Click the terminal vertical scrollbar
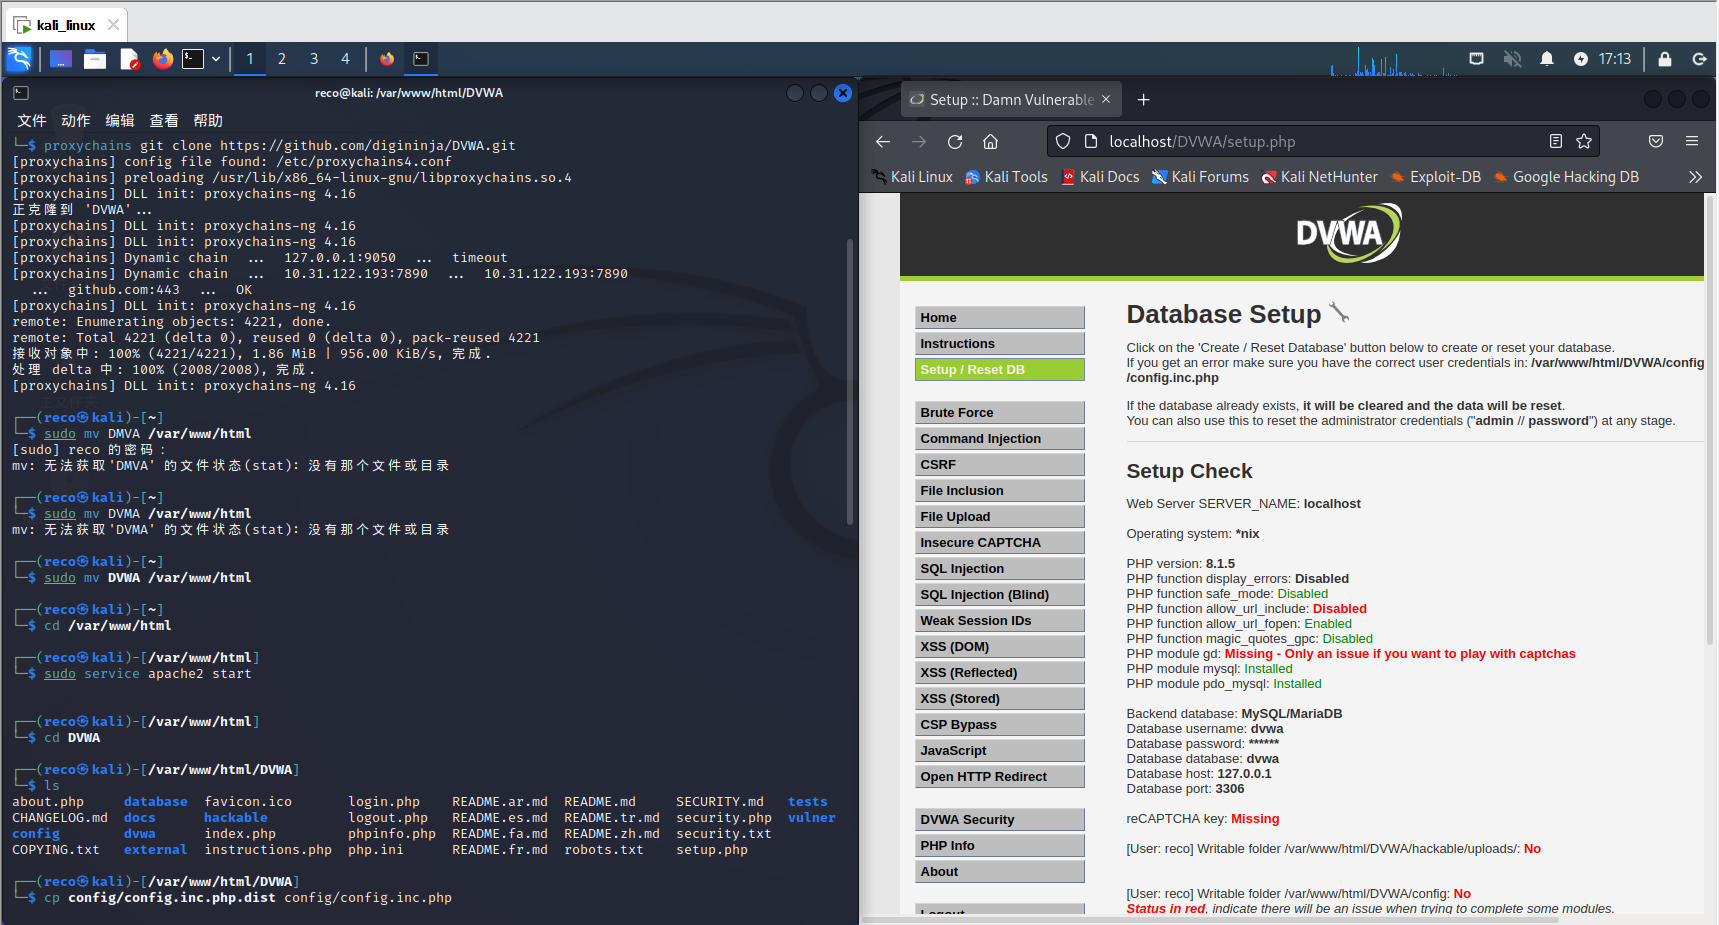 pyautogui.click(x=850, y=380)
